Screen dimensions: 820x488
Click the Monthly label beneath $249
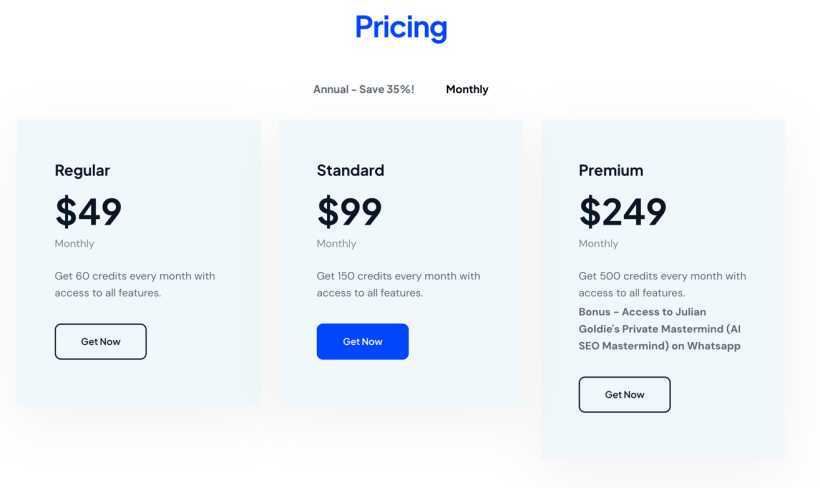[x=598, y=243]
